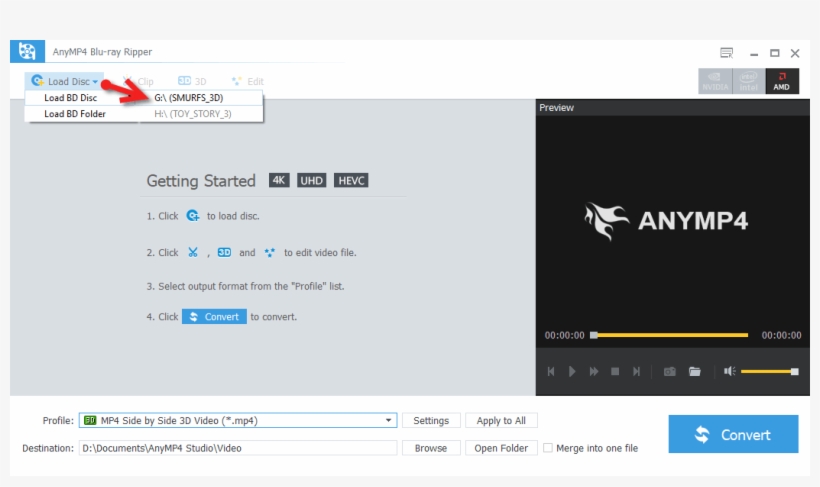The width and height of the screenshot is (820, 487).
Task: Toggle Intel hardware acceleration
Action: pyautogui.click(x=748, y=81)
